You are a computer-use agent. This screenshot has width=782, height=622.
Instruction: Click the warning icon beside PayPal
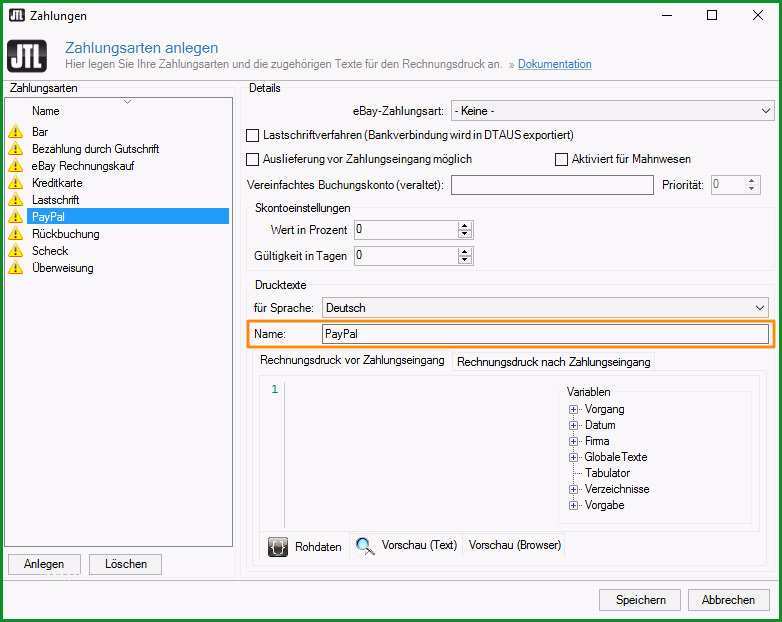[x=15, y=216]
